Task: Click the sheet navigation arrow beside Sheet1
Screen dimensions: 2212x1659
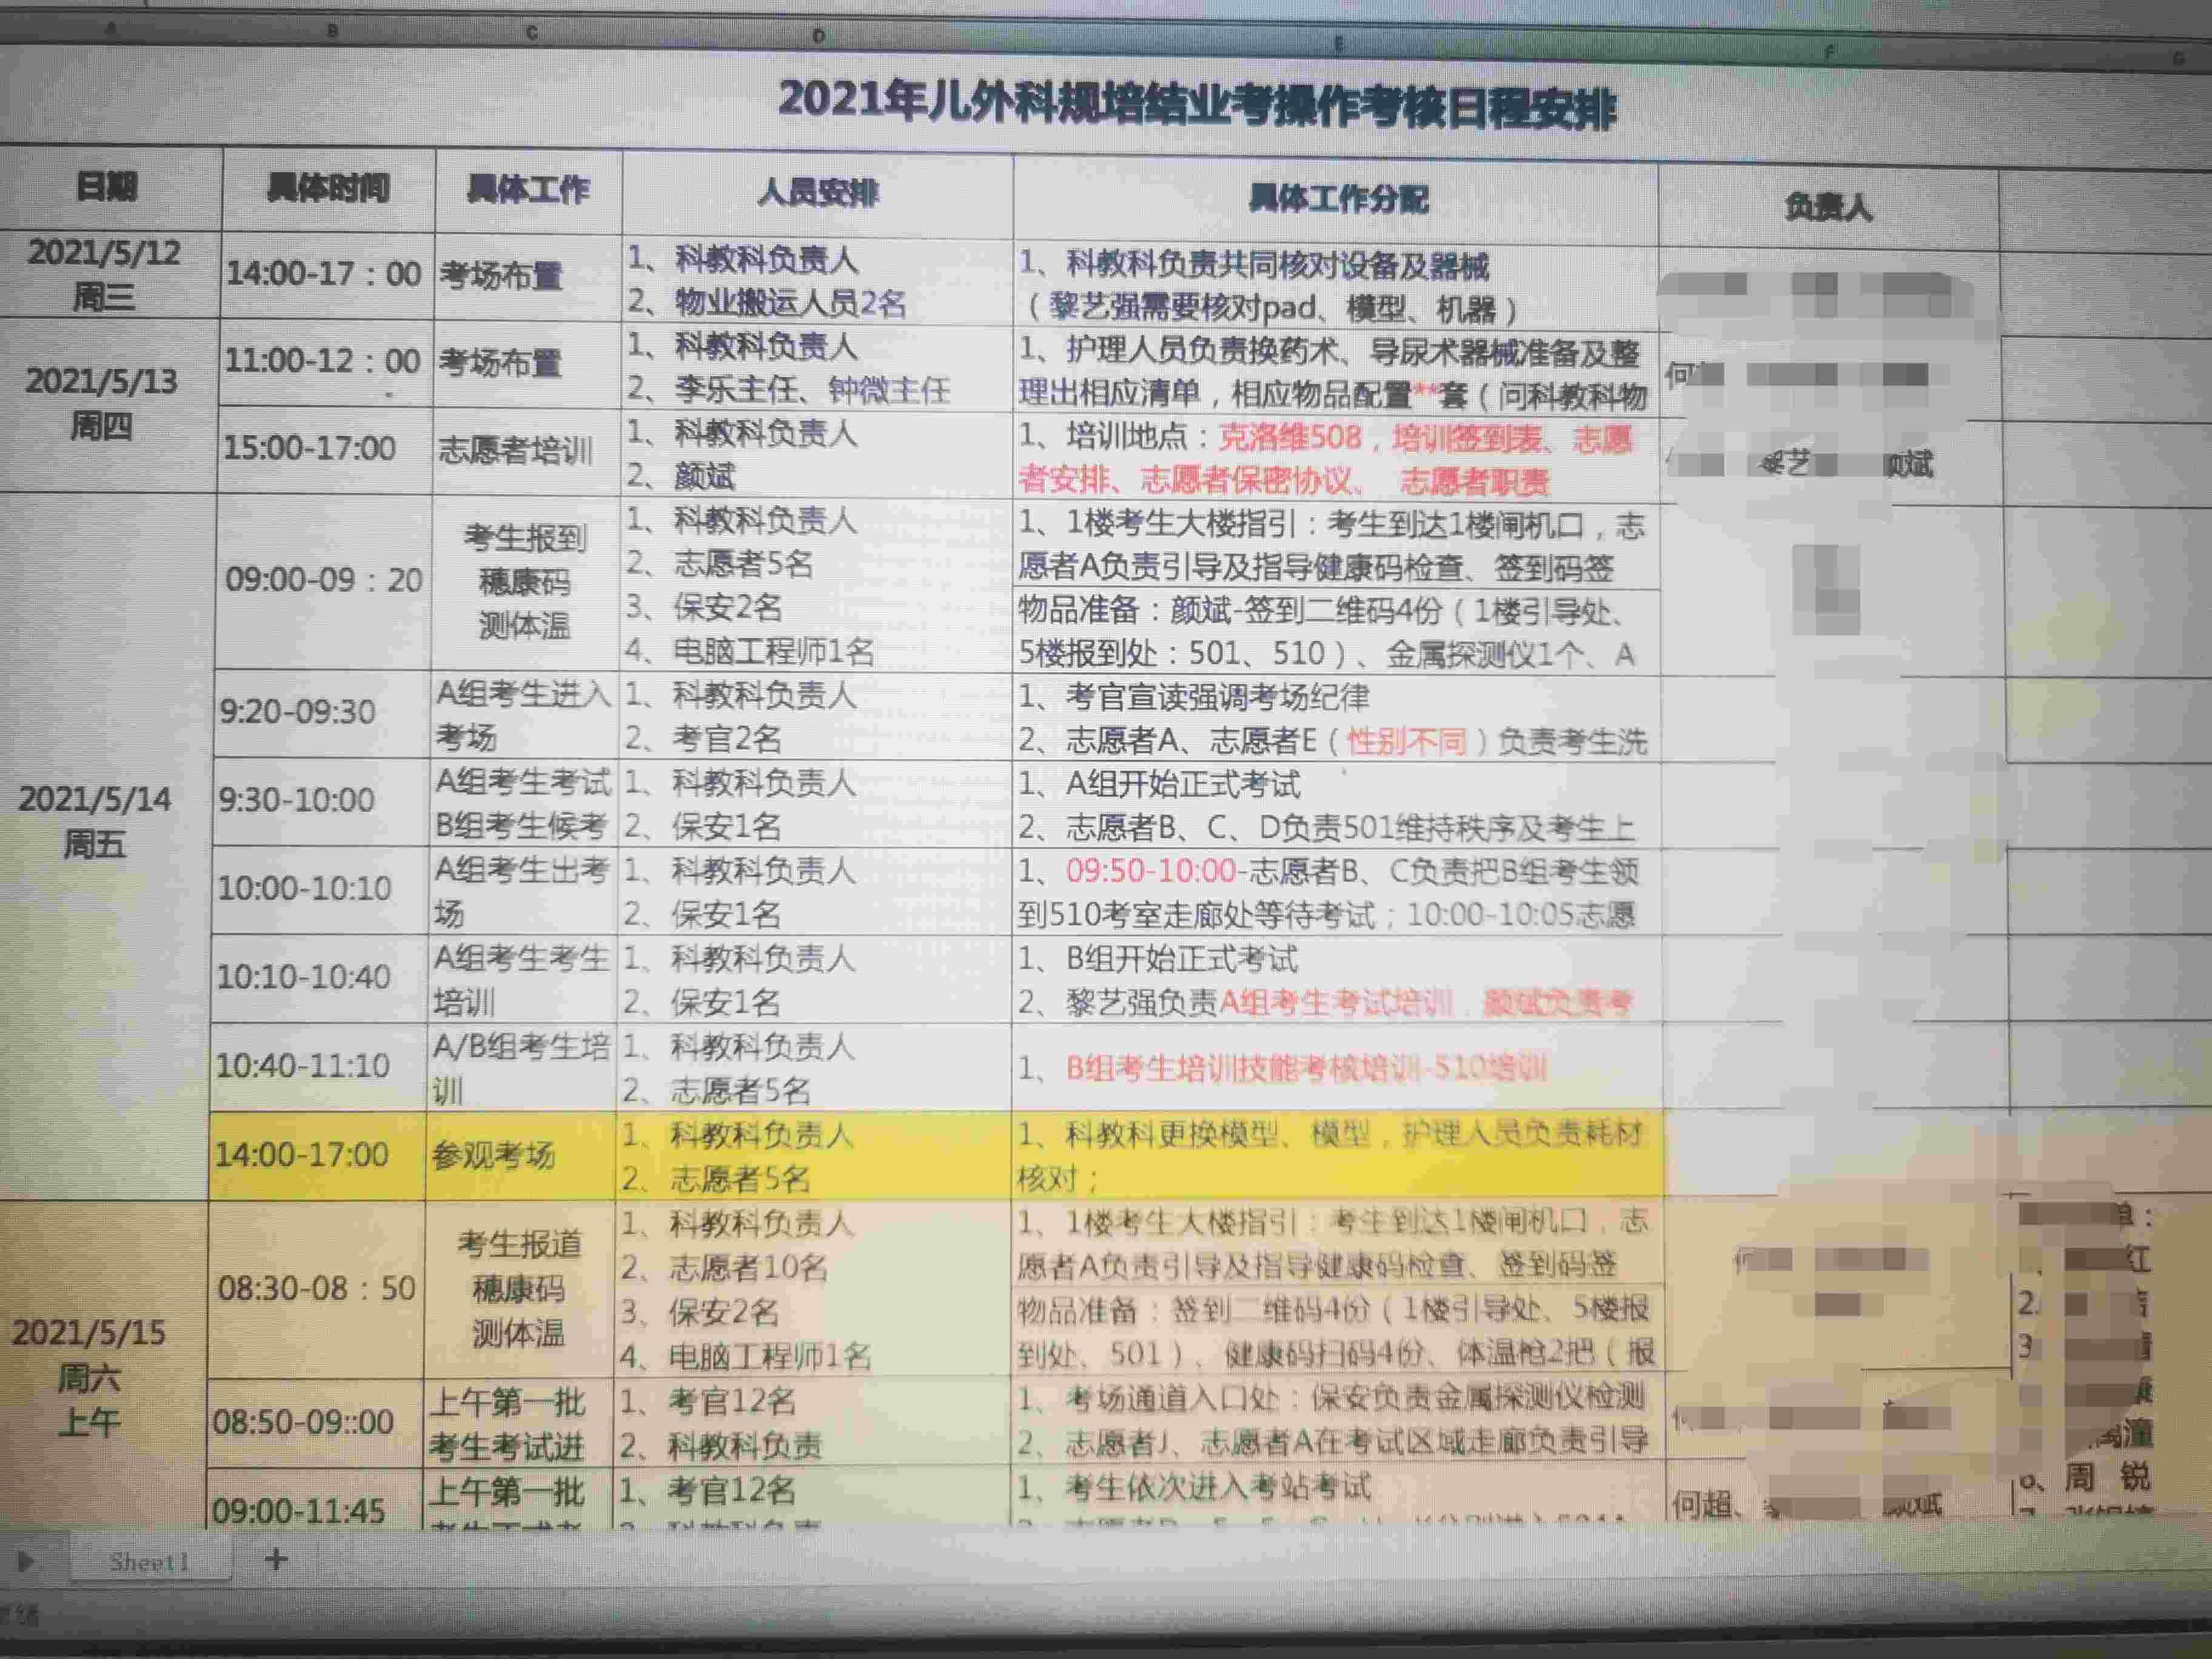Action: [25, 1561]
